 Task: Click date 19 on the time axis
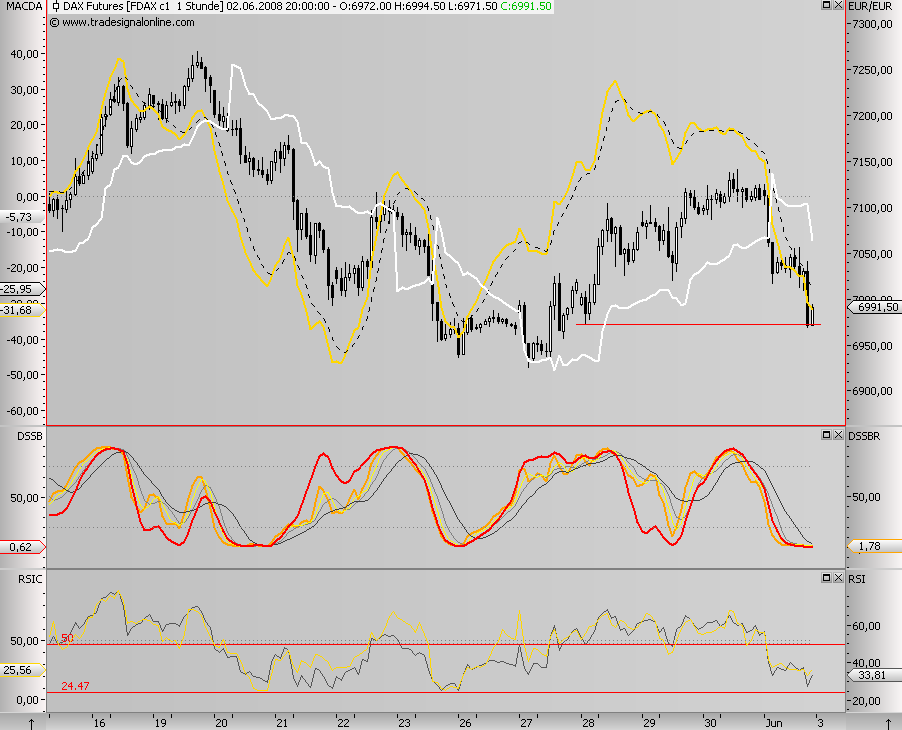tap(160, 723)
